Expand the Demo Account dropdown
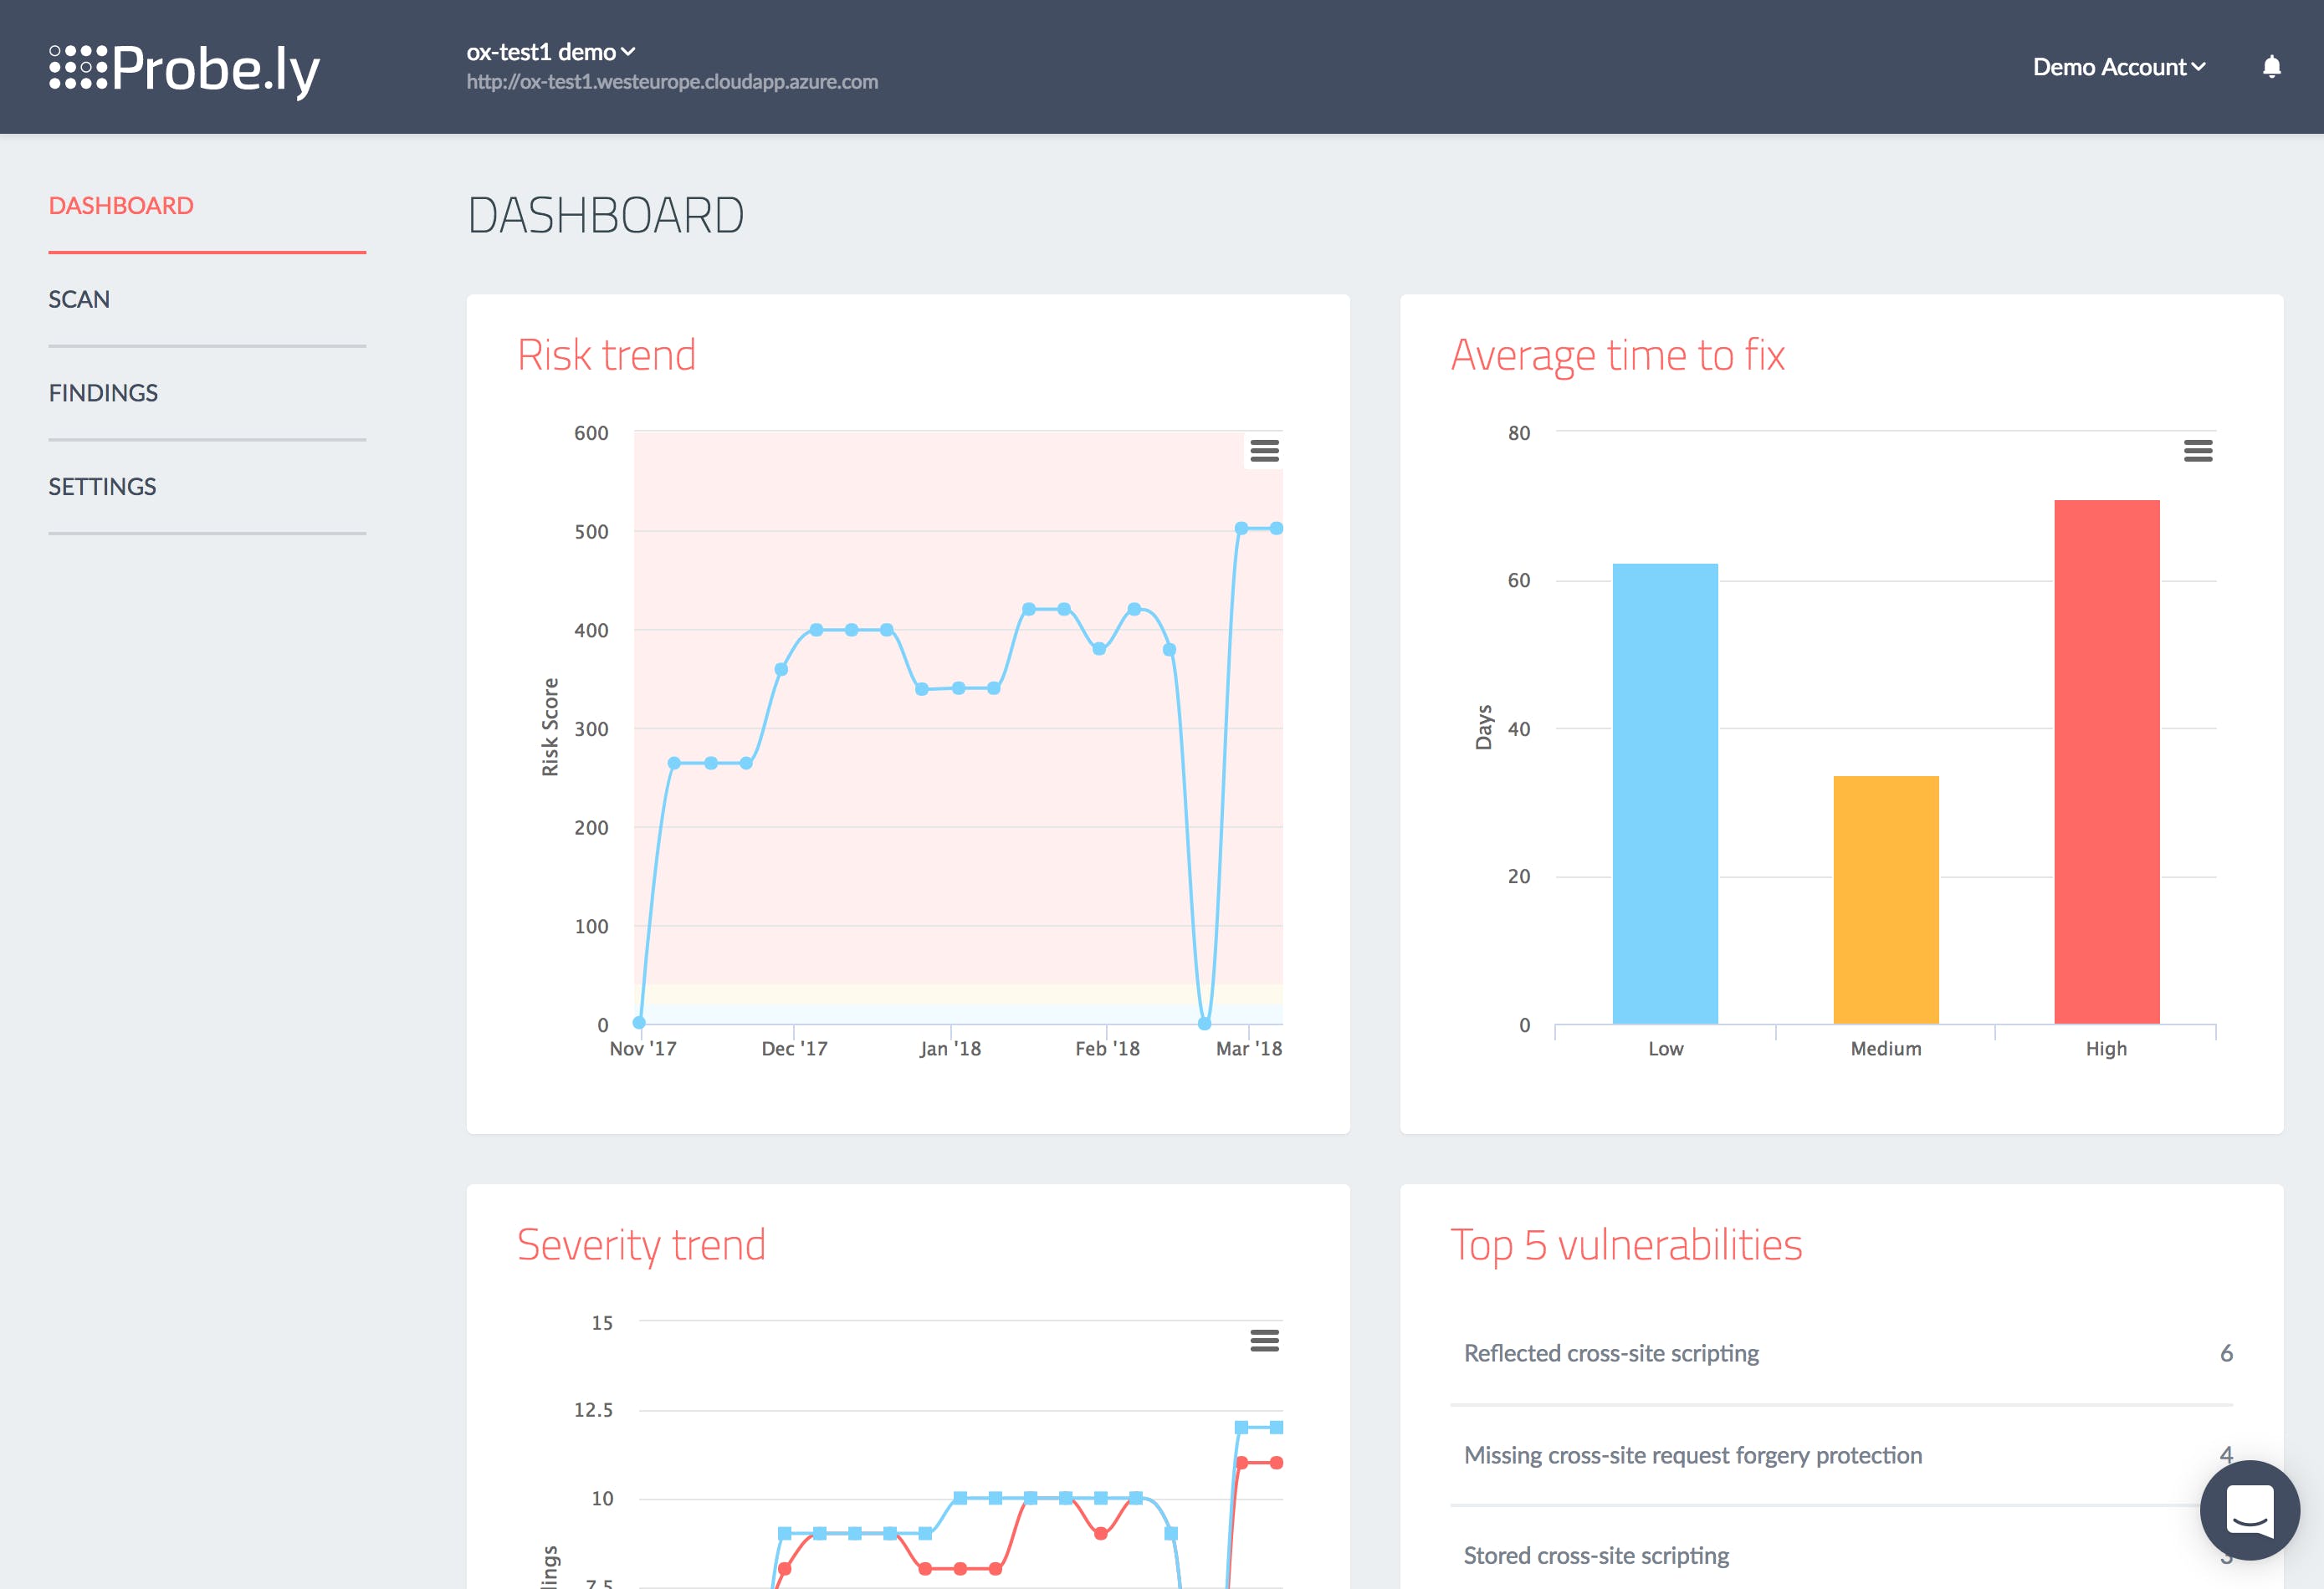2324x1589 pixels. [x=2118, y=67]
